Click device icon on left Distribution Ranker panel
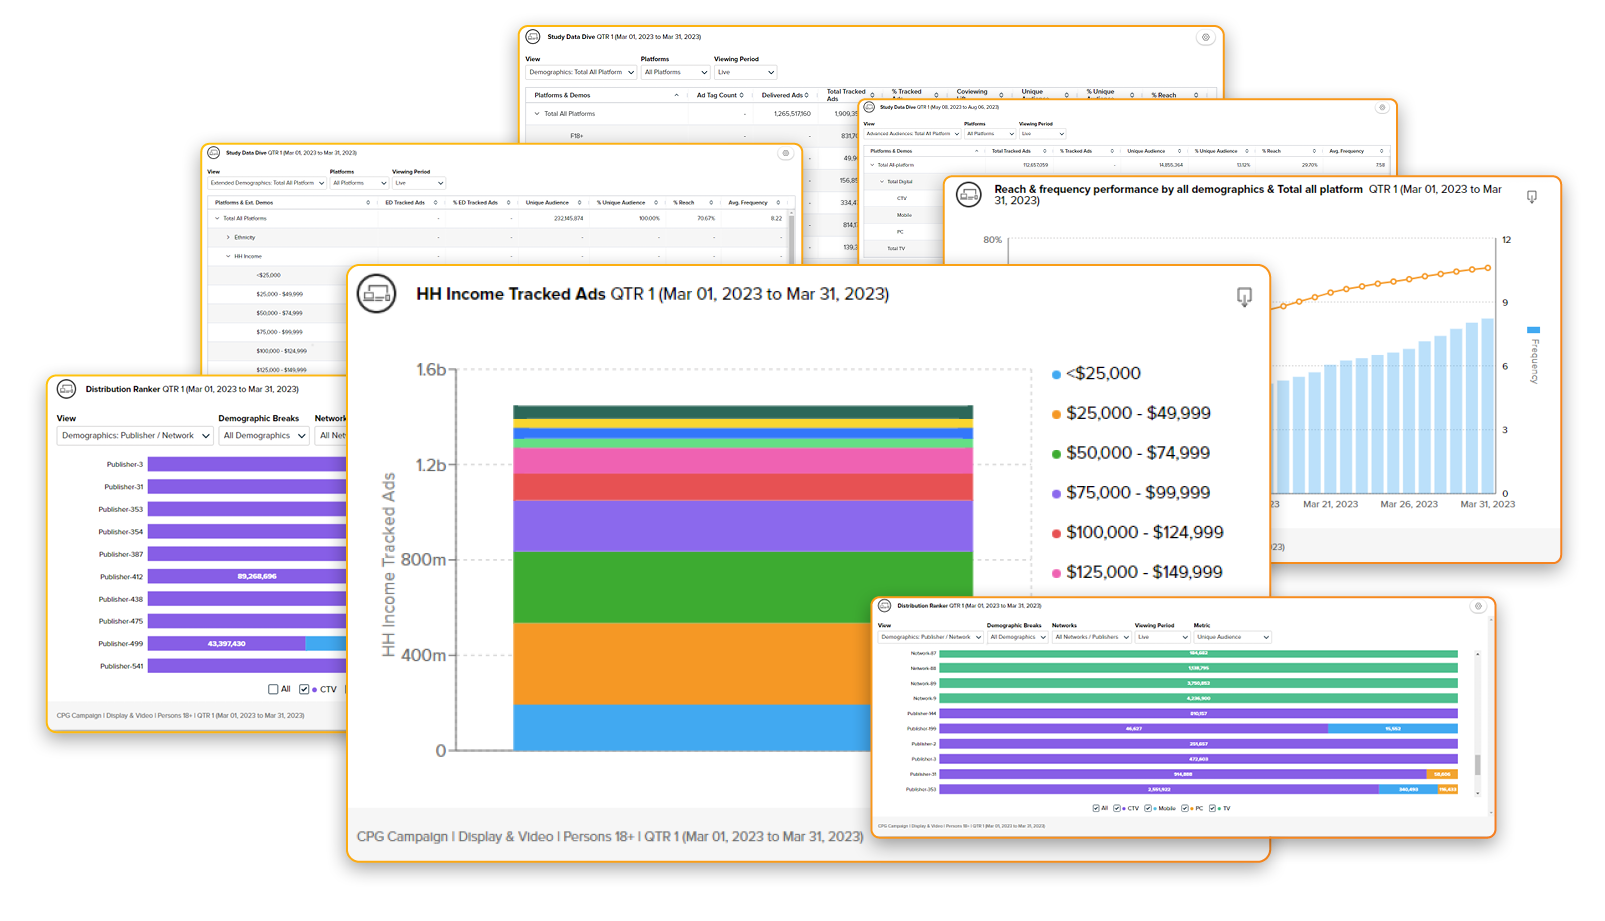 66,389
